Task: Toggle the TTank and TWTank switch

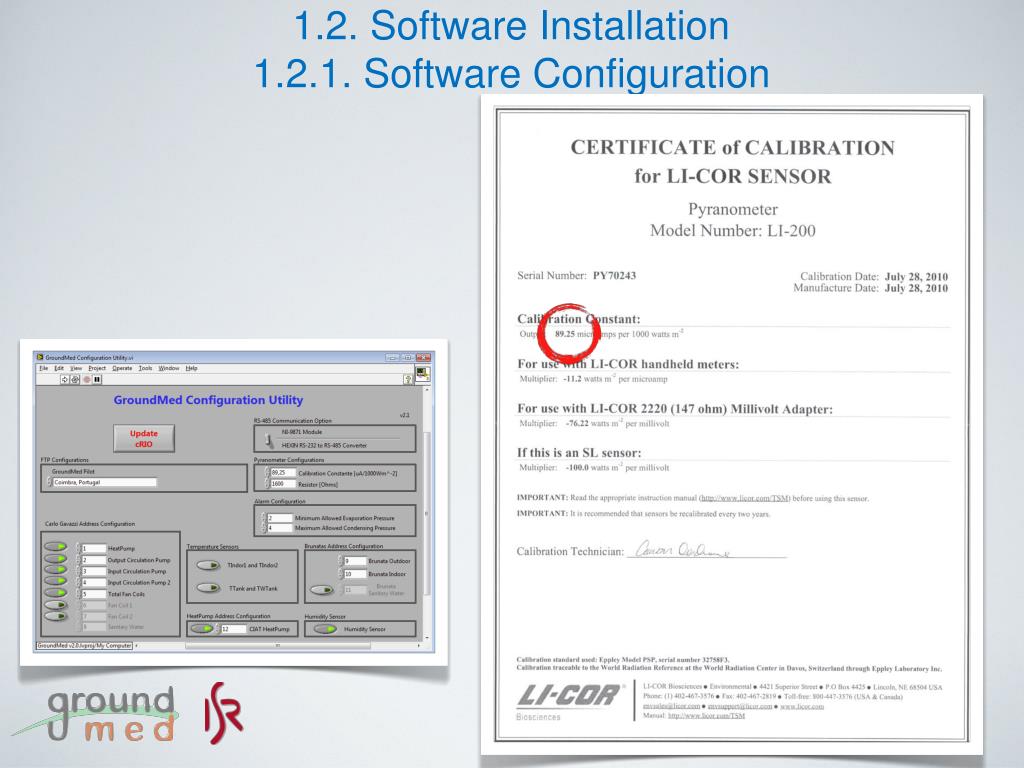Action: point(208,588)
